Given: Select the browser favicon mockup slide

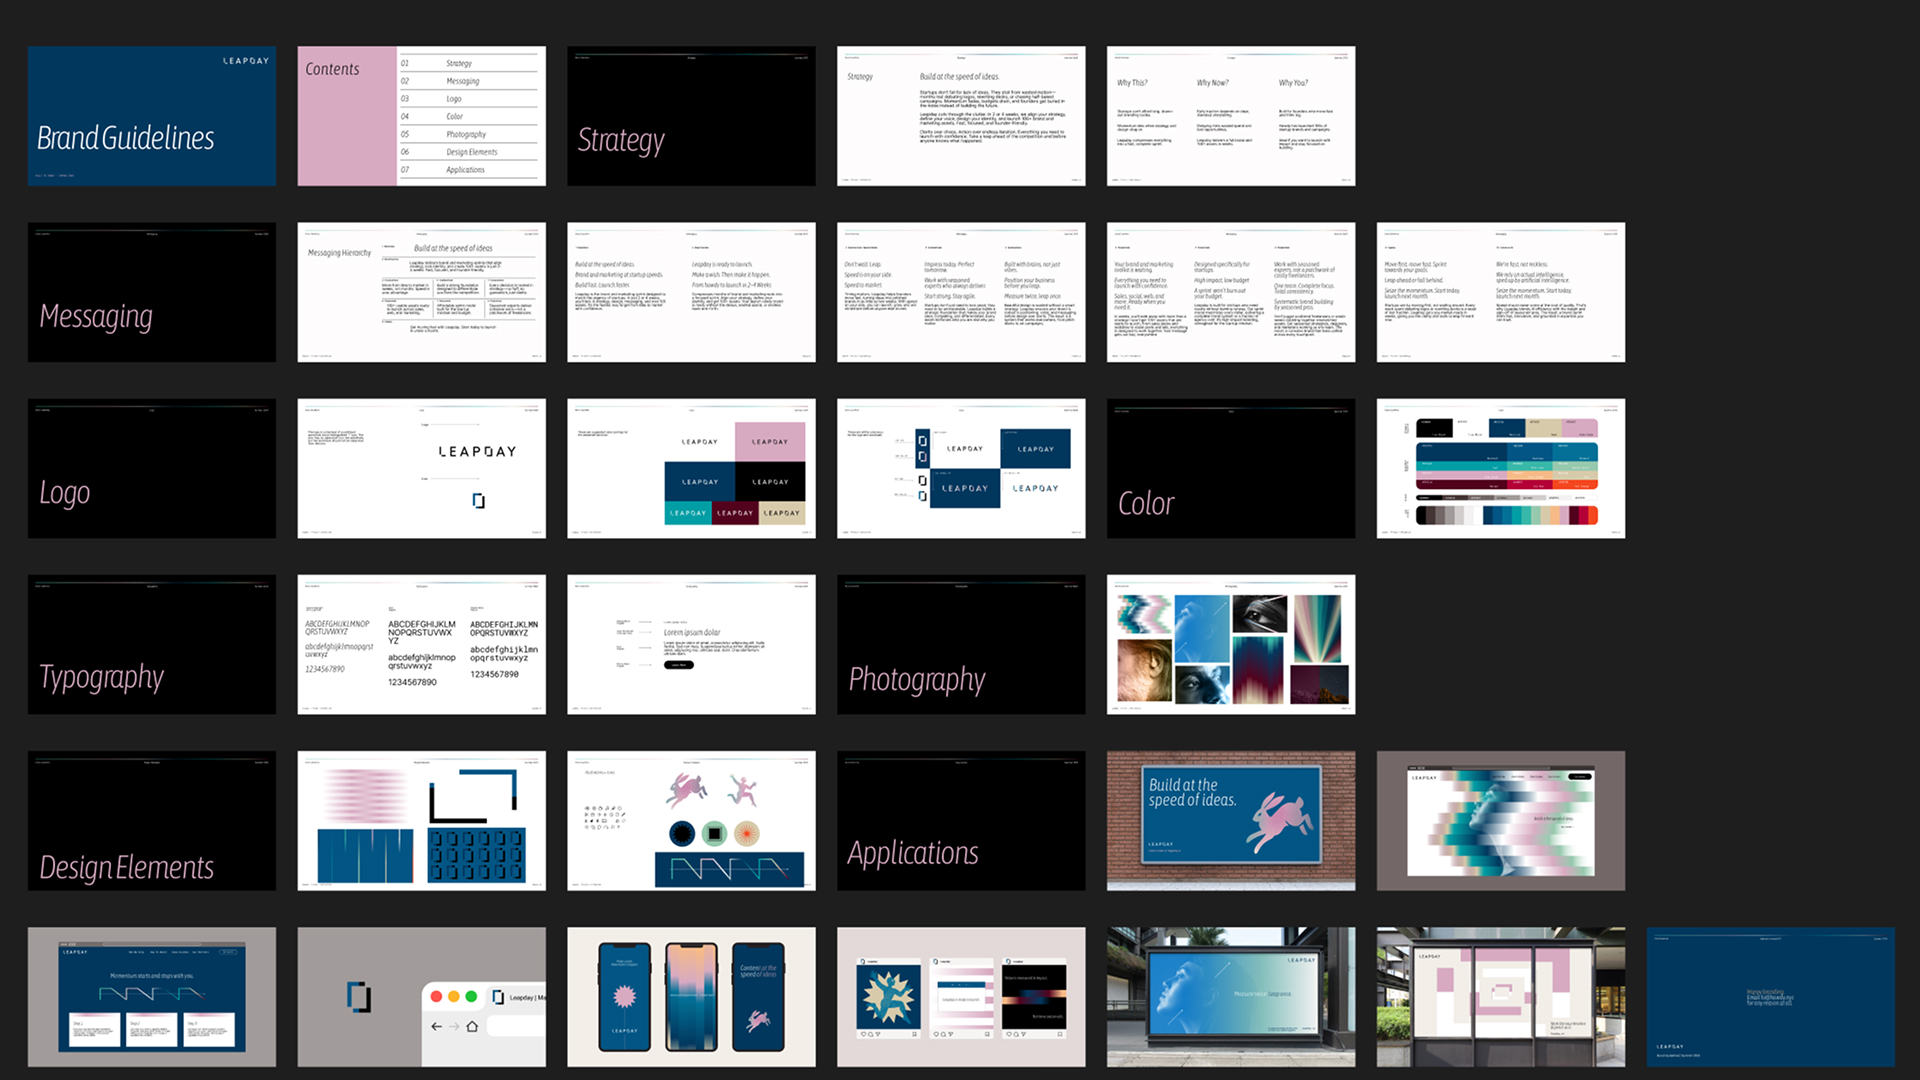Looking at the screenshot, I should (421, 996).
